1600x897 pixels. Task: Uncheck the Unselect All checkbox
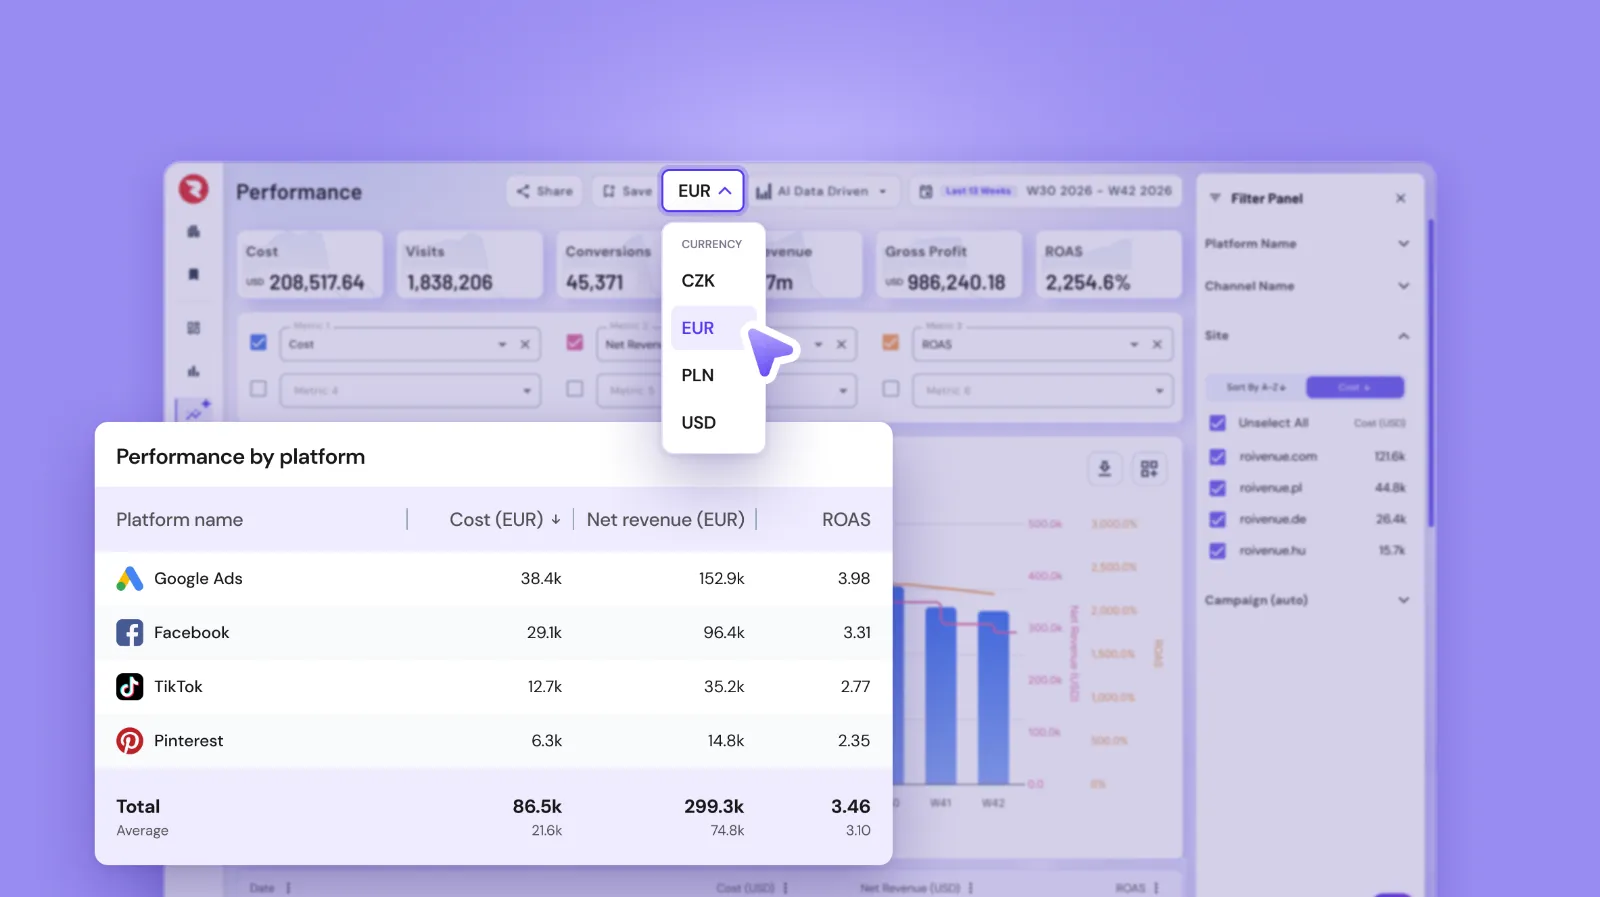[1218, 423]
